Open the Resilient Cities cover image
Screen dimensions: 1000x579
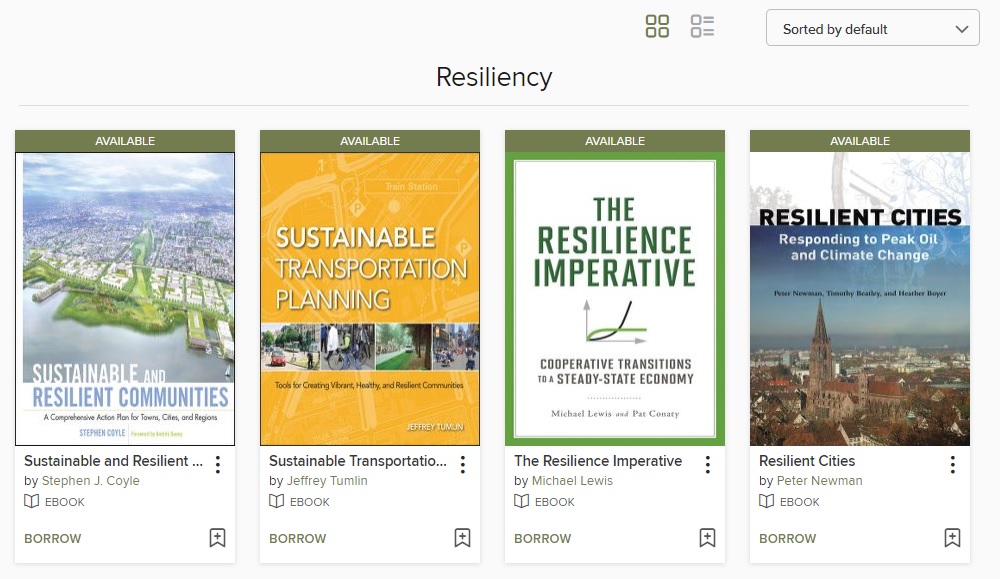pos(860,299)
